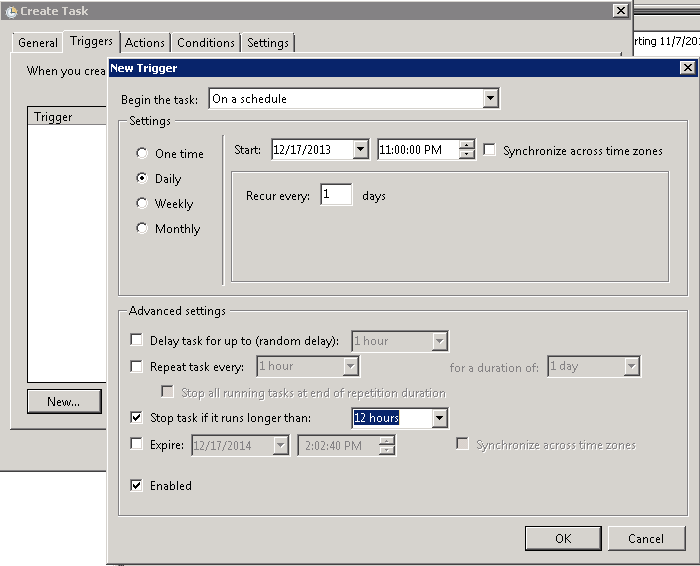Cancel the New Trigger dialog
This screenshot has height=566, width=700.
[646, 538]
